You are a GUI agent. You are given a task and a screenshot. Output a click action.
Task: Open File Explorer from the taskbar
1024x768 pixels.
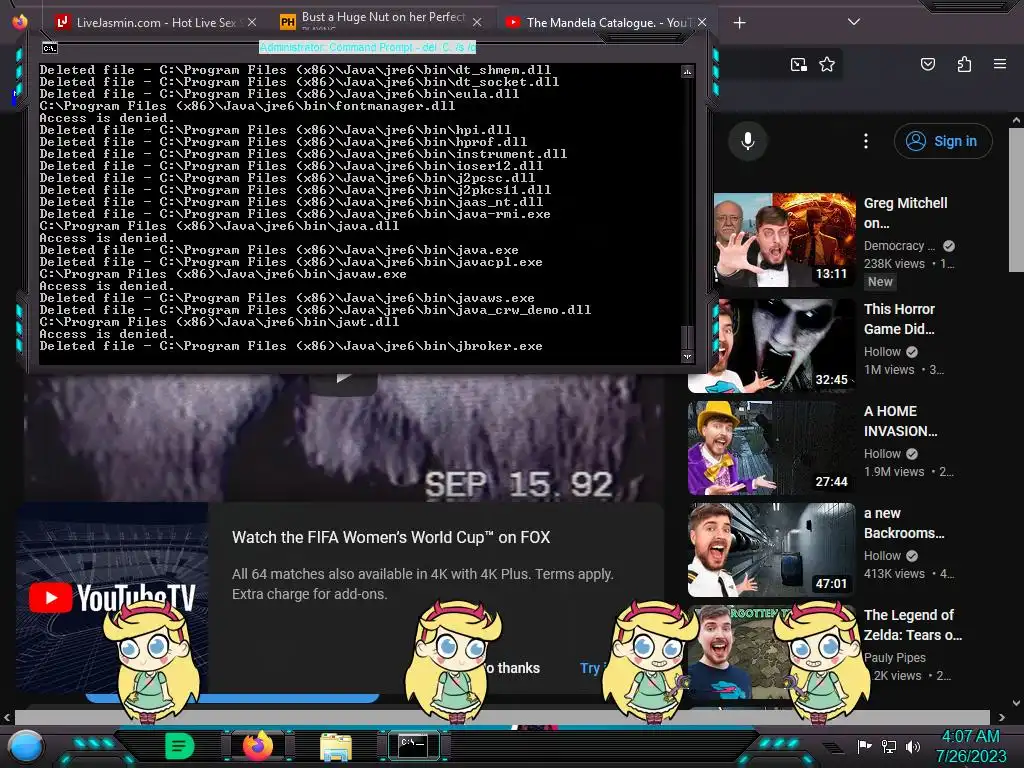336,746
